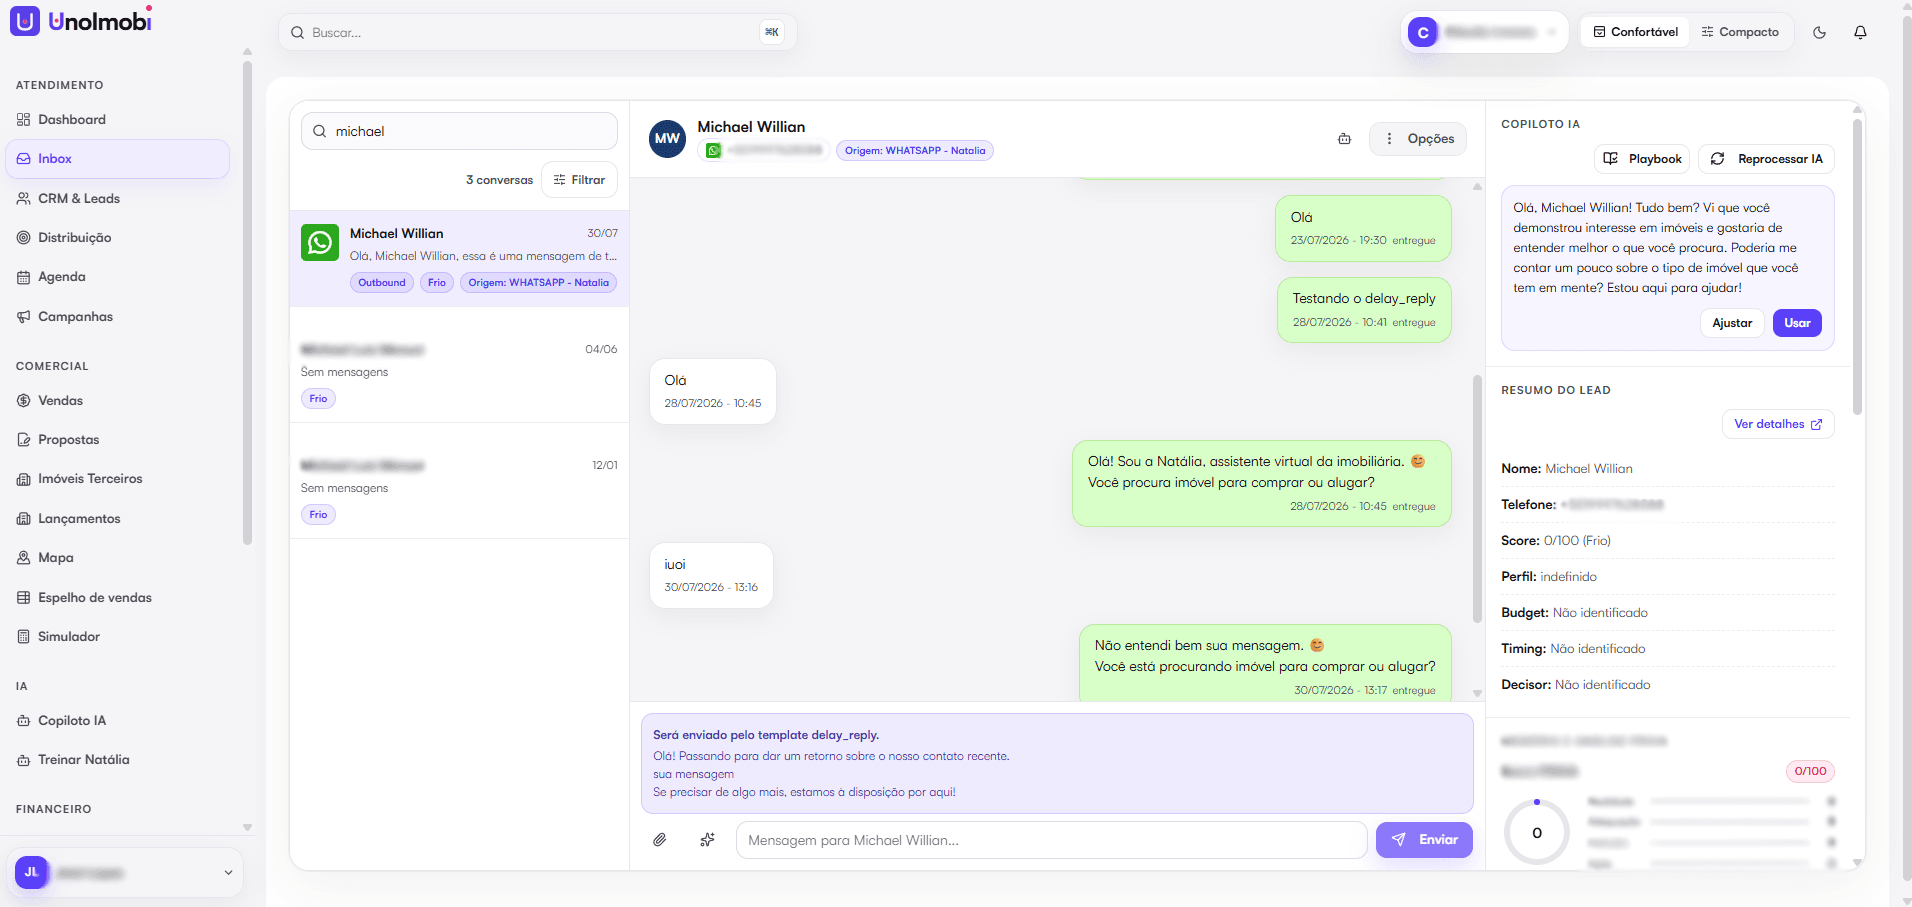Screen dimensions: 1912x907
Task: Go to CRM & Leads
Action: [x=118, y=199]
